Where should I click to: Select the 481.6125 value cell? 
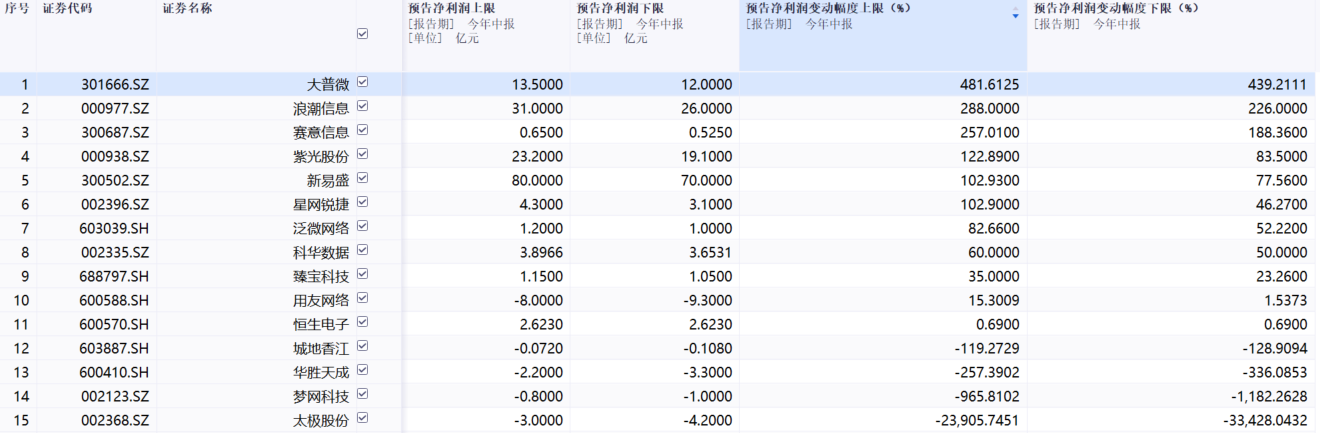tap(883, 84)
